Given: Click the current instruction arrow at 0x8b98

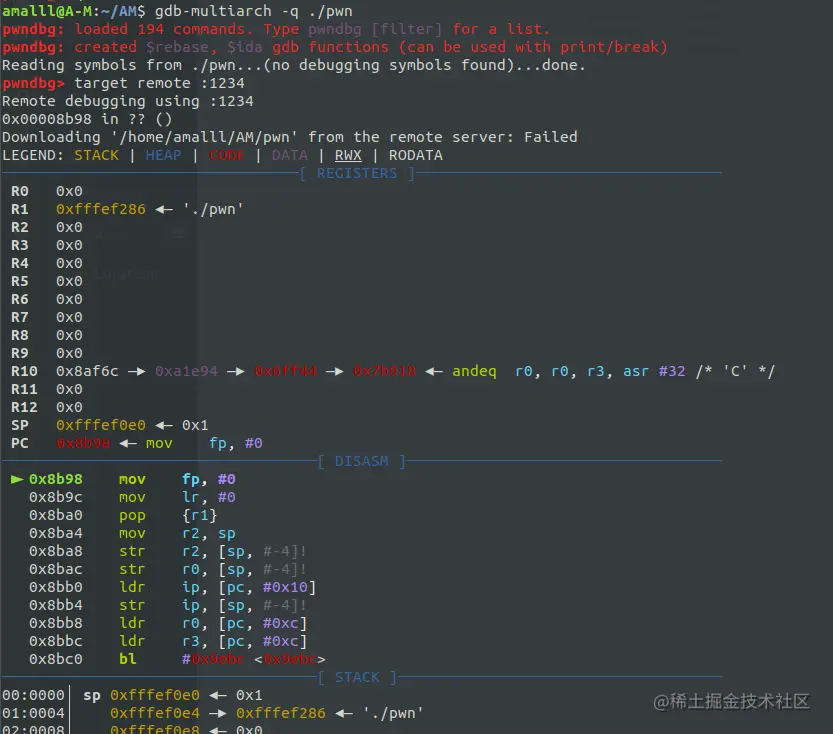Looking at the screenshot, I should [17, 479].
